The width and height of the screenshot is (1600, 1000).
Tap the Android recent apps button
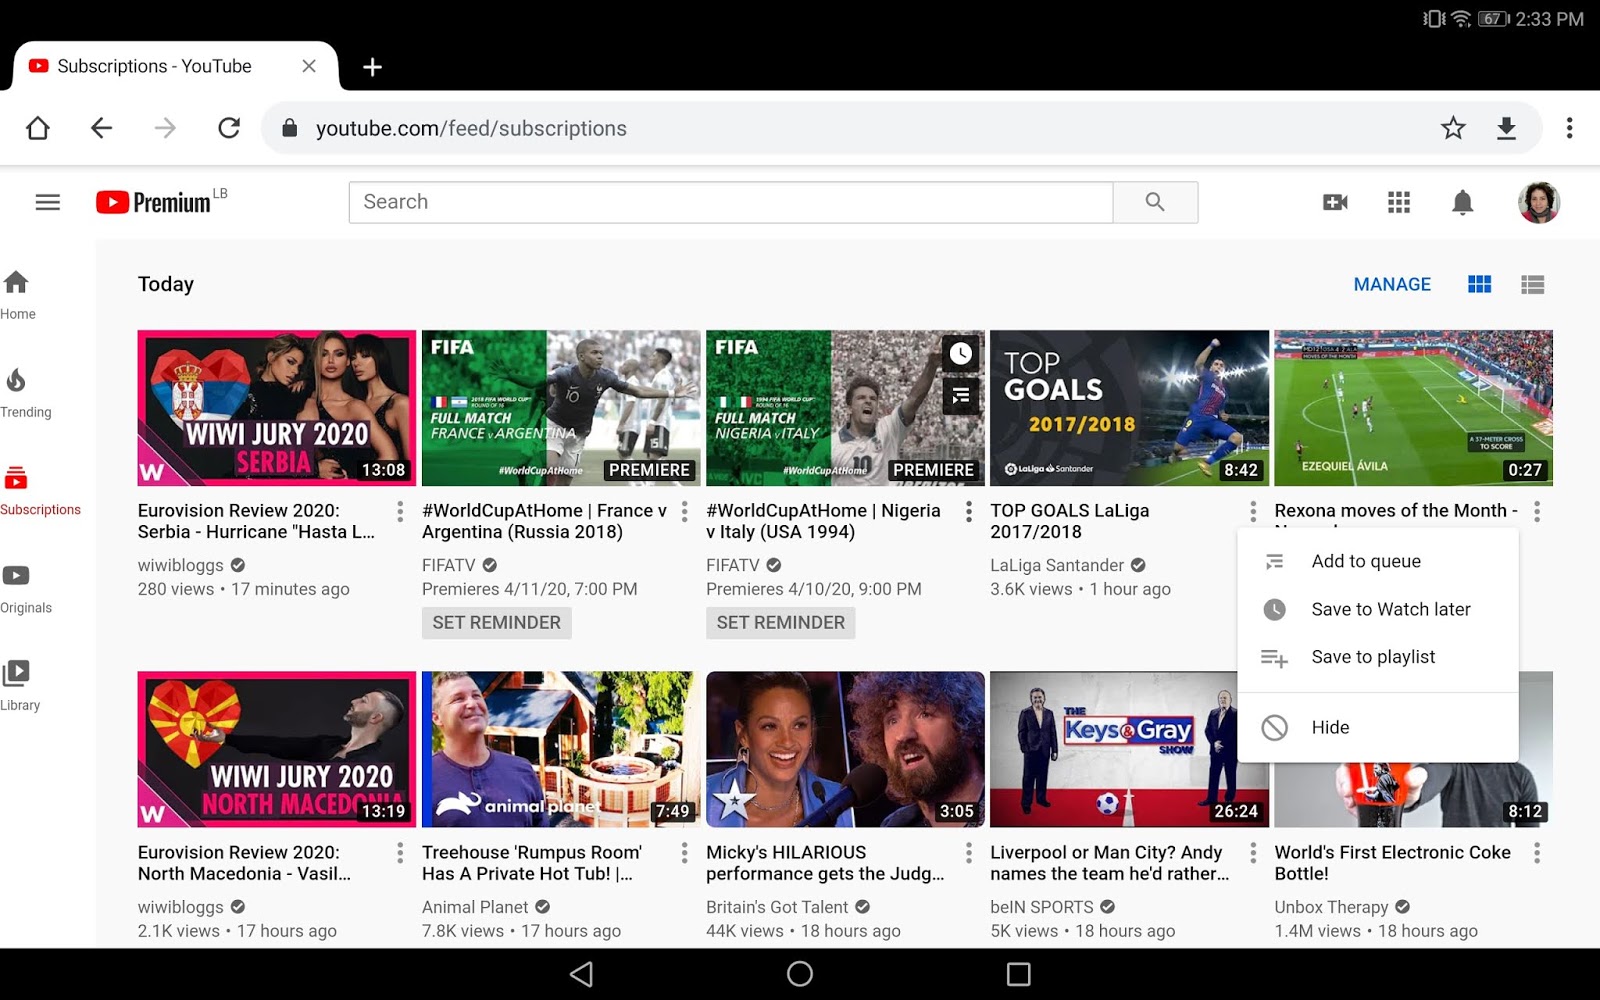1018,974
